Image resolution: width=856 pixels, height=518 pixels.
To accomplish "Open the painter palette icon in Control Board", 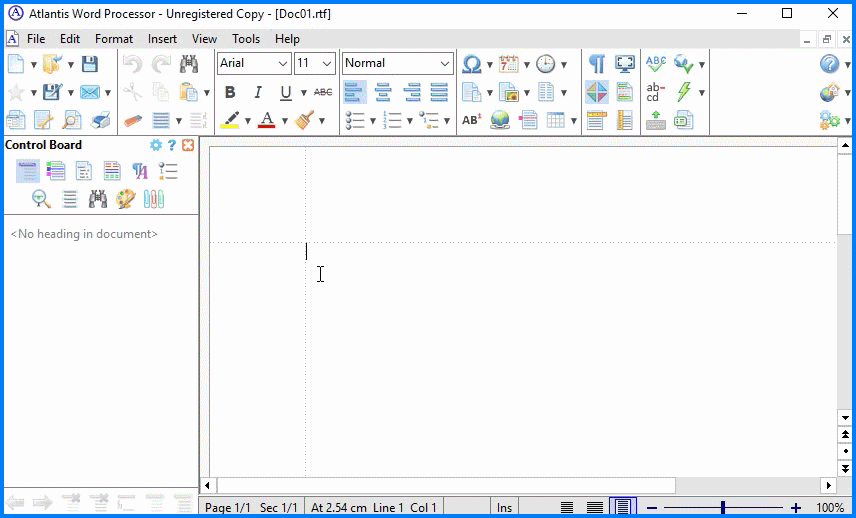I will 126,199.
